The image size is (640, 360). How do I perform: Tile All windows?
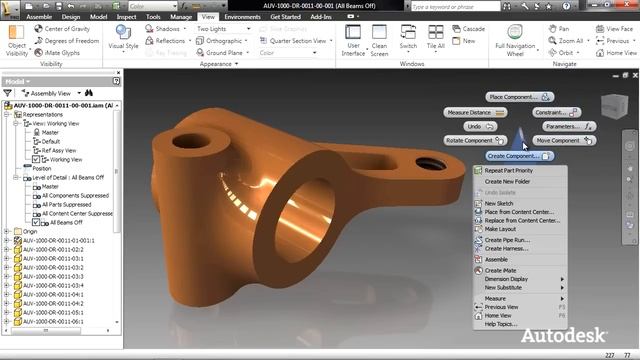(x=436, y=37)
